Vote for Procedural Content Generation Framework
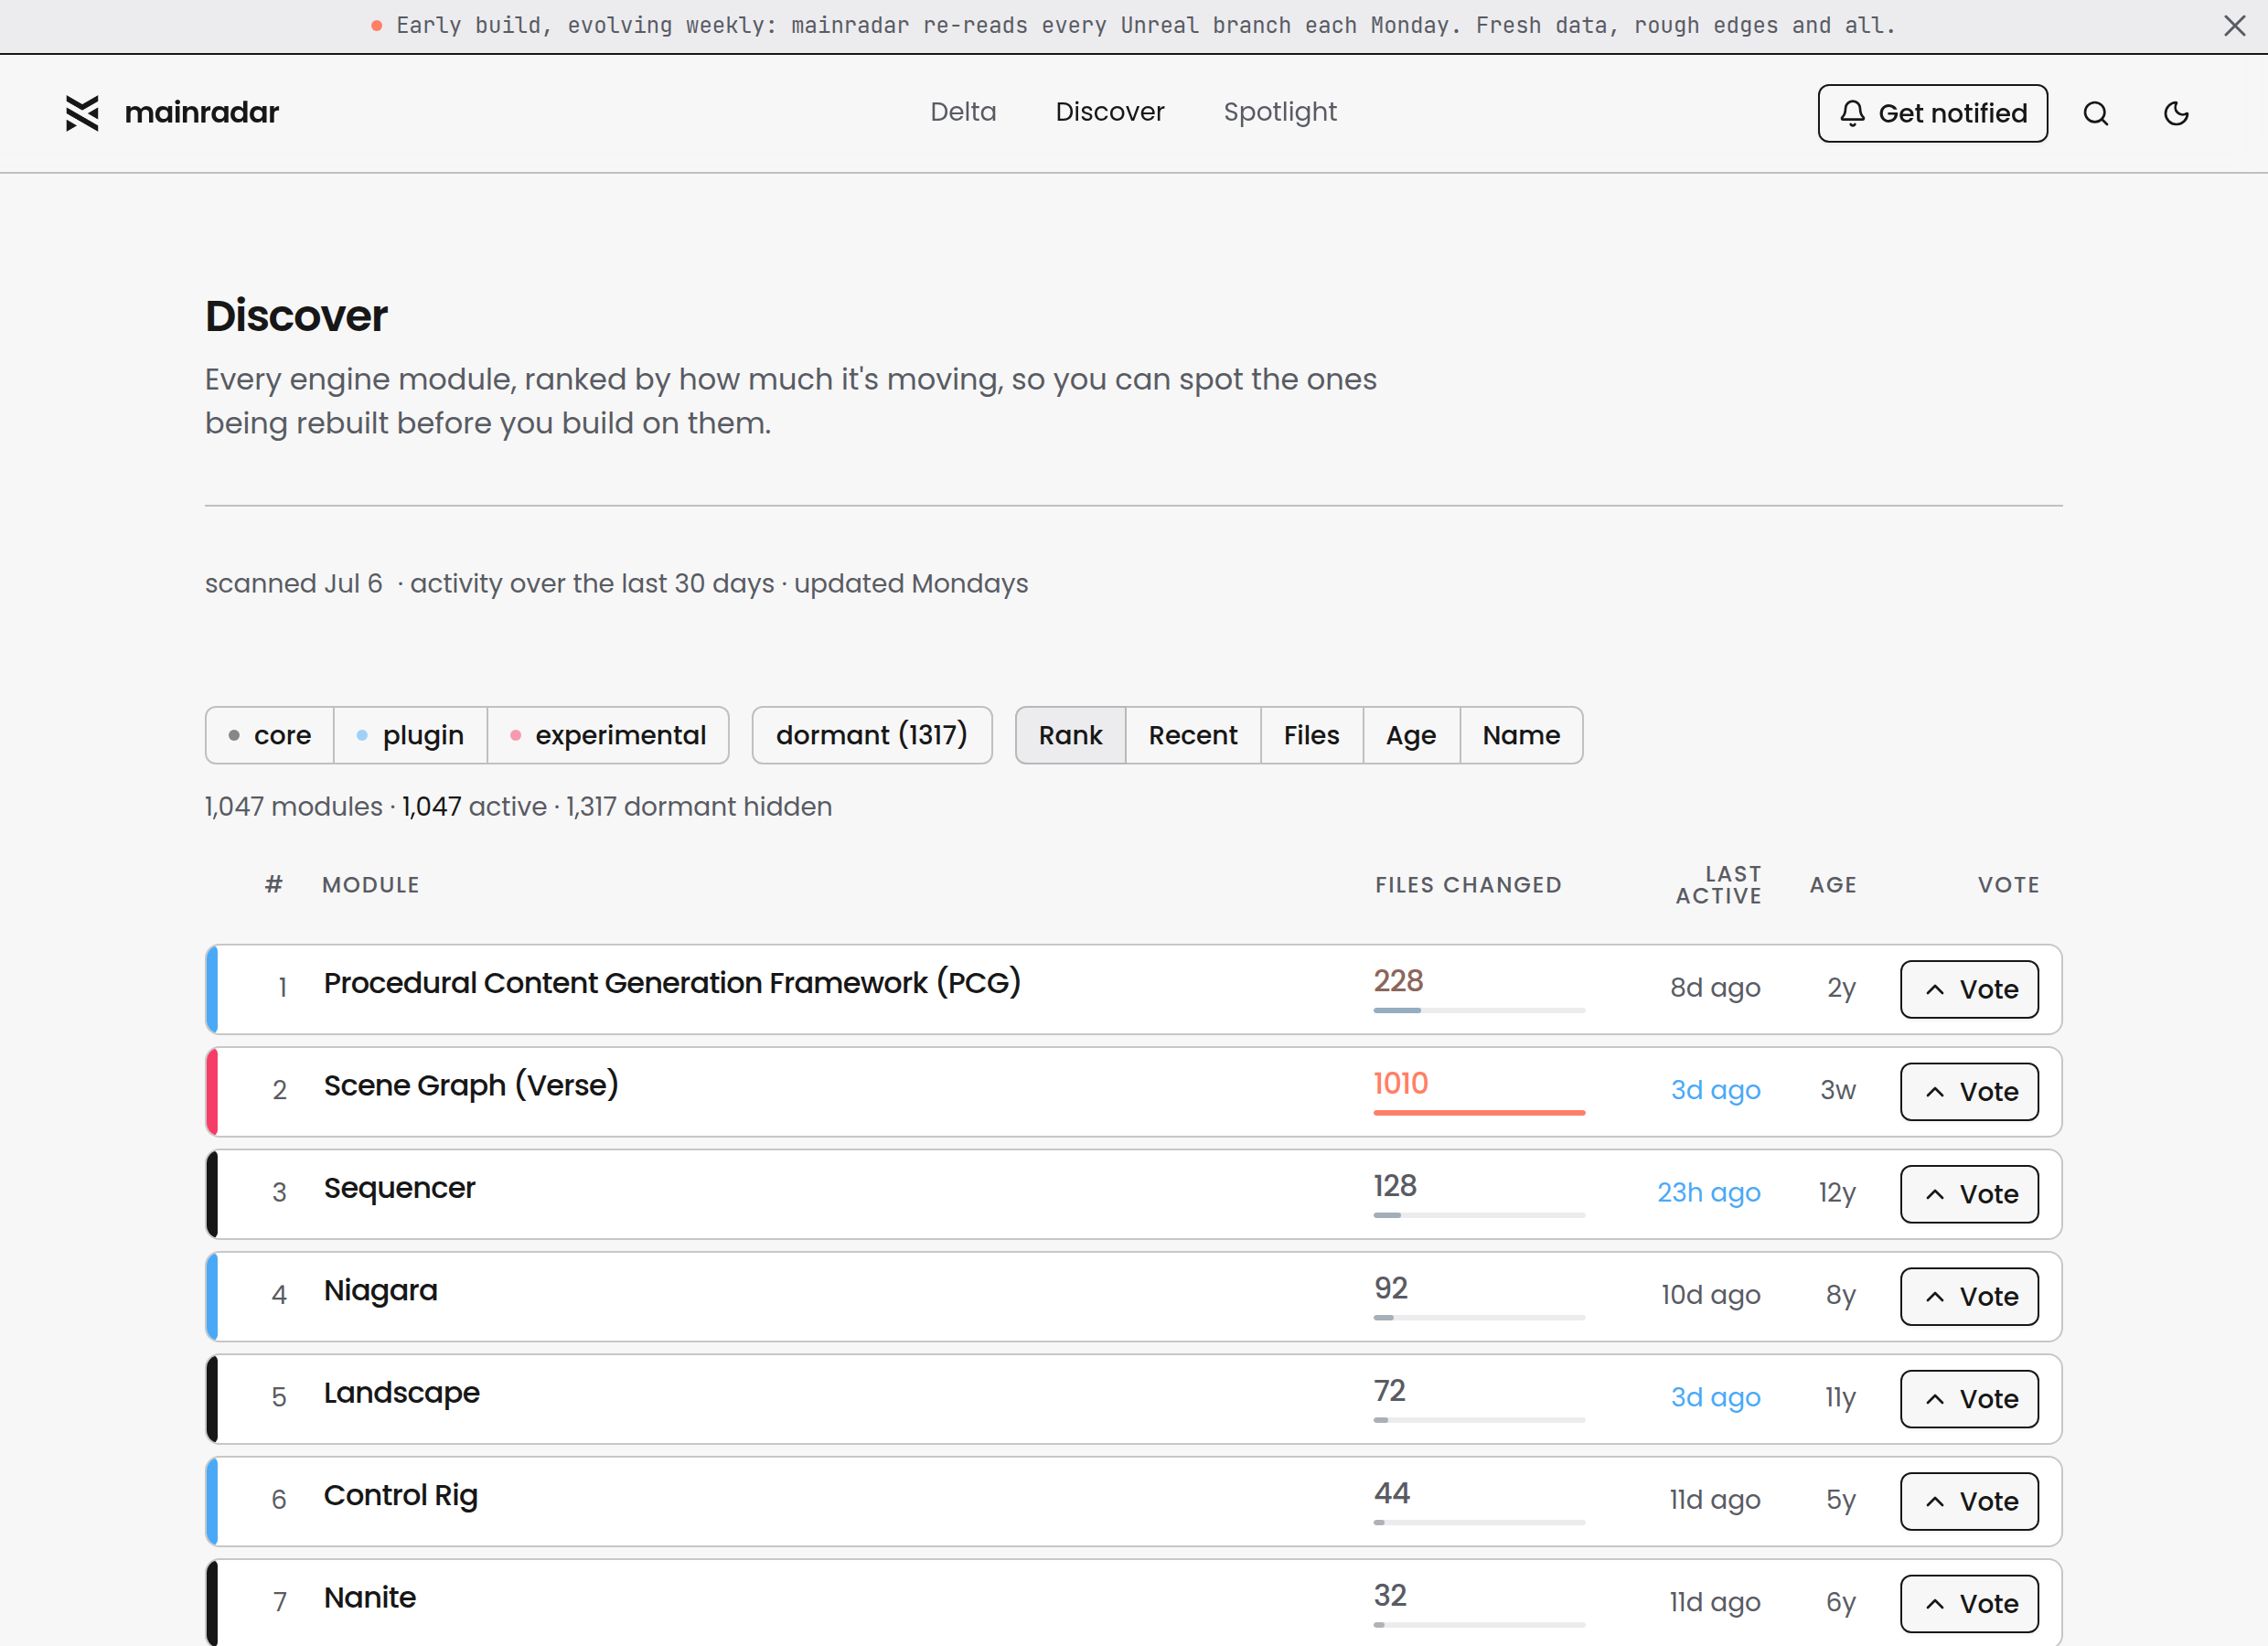Image resolution: width=2268 pixels, height=1646 pixels. click(1969, 990)
